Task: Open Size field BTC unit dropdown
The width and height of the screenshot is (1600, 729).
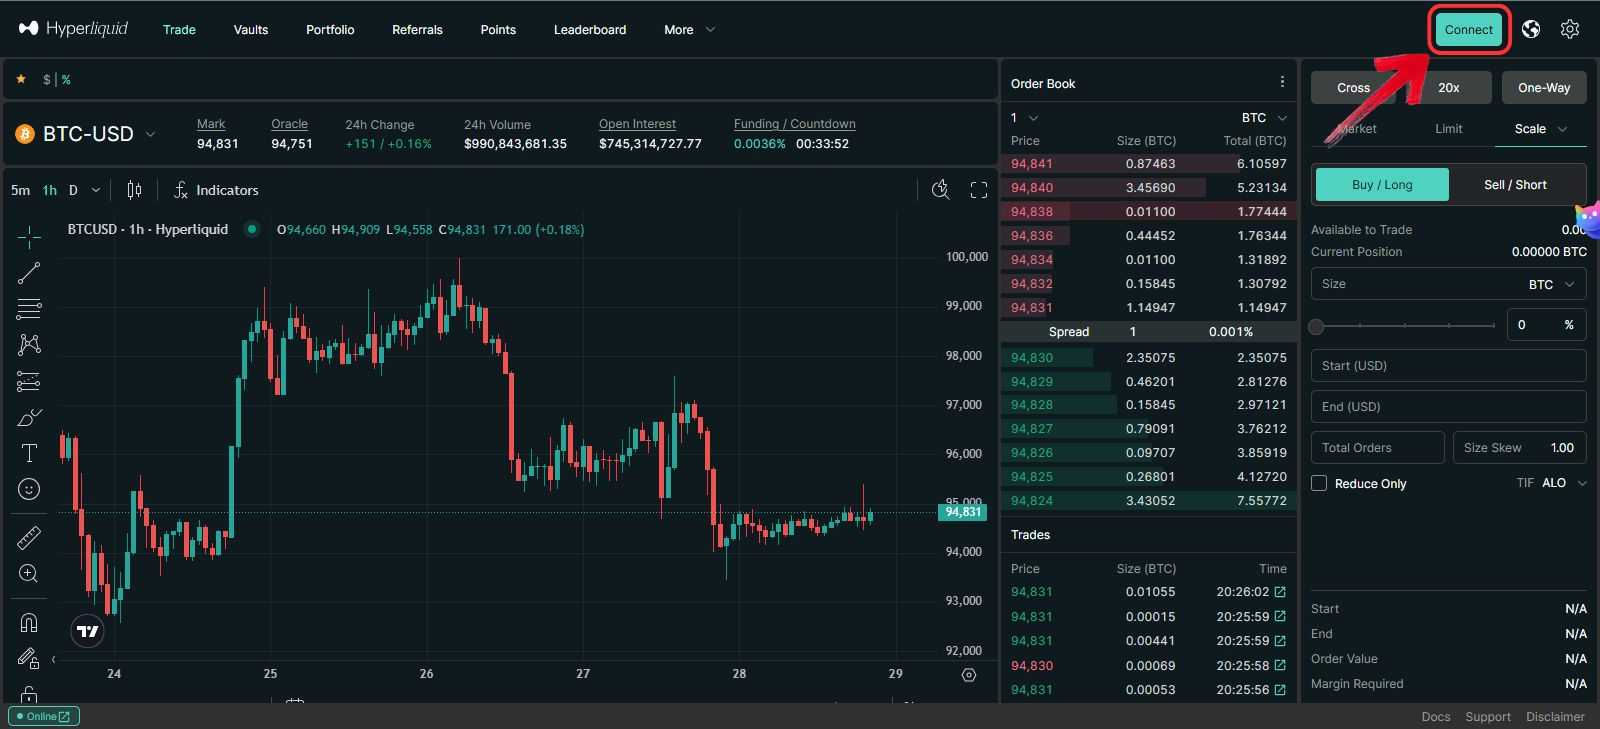Action: click(1552, 284)
